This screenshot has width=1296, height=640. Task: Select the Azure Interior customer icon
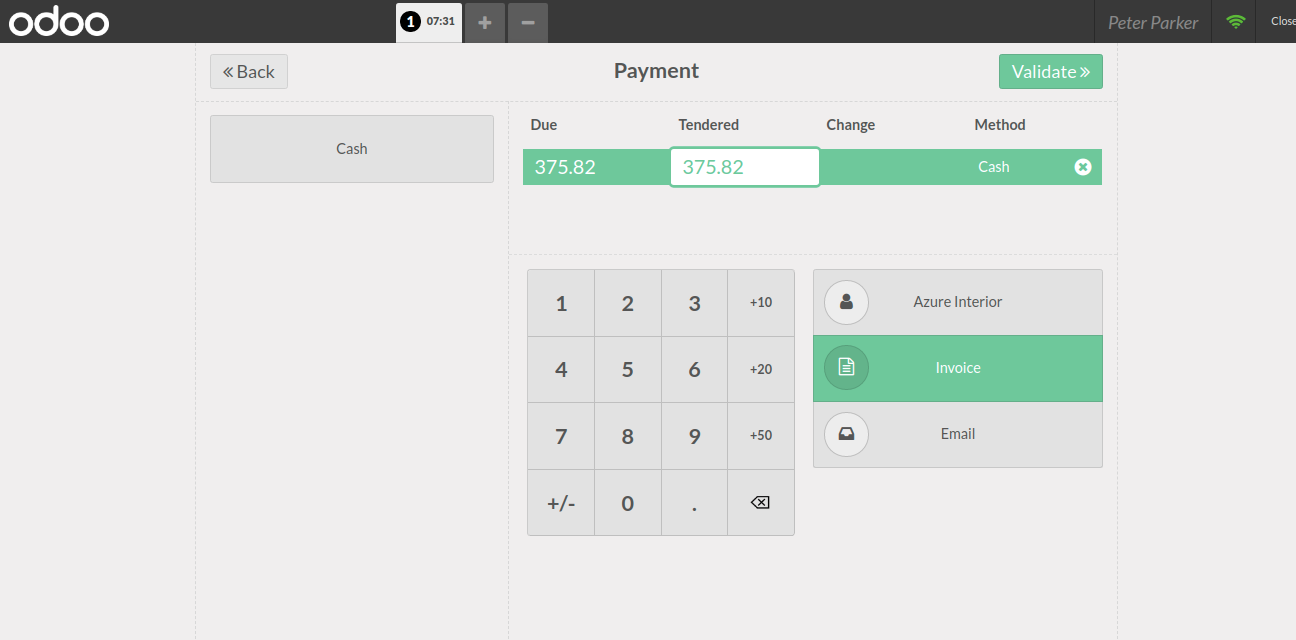click(x=846, y=302)
